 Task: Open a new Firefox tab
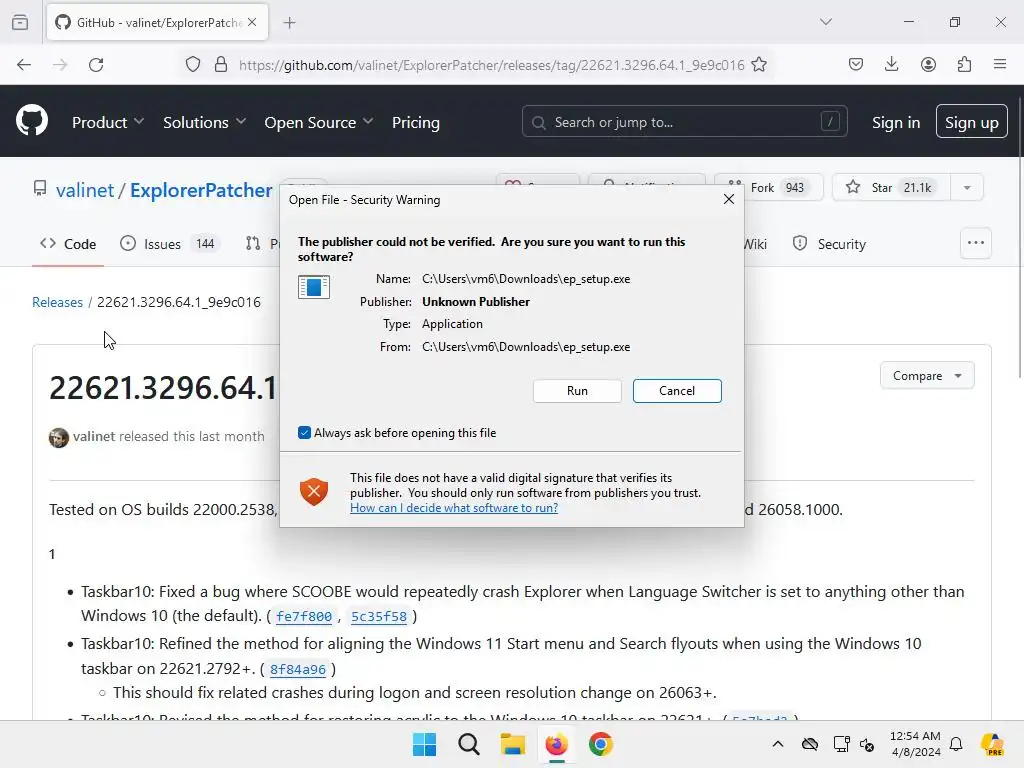pyautogui.click(x=289, y=23)
